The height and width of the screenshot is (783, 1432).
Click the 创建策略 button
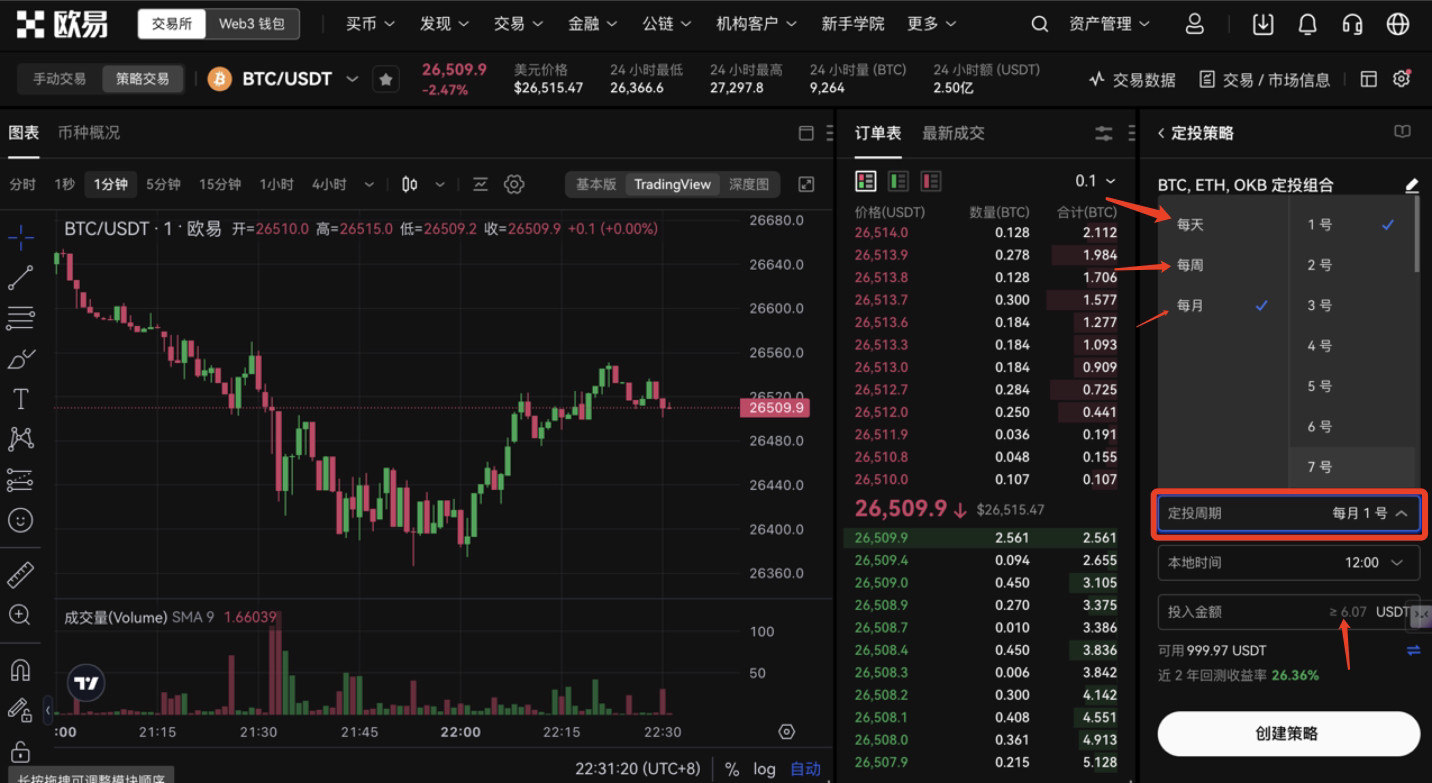click(1288, 733)
